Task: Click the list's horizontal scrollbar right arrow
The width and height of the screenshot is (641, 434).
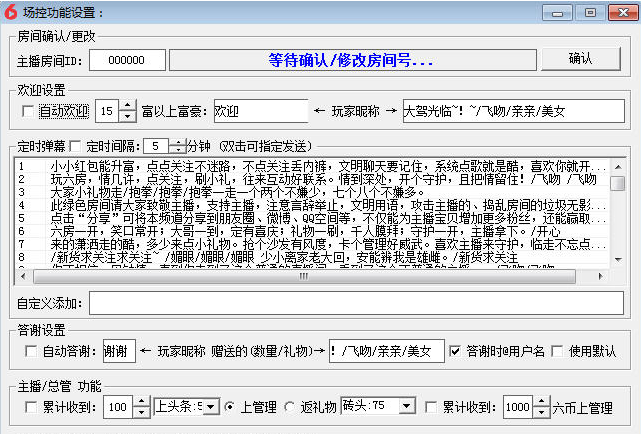Action: 600,276
